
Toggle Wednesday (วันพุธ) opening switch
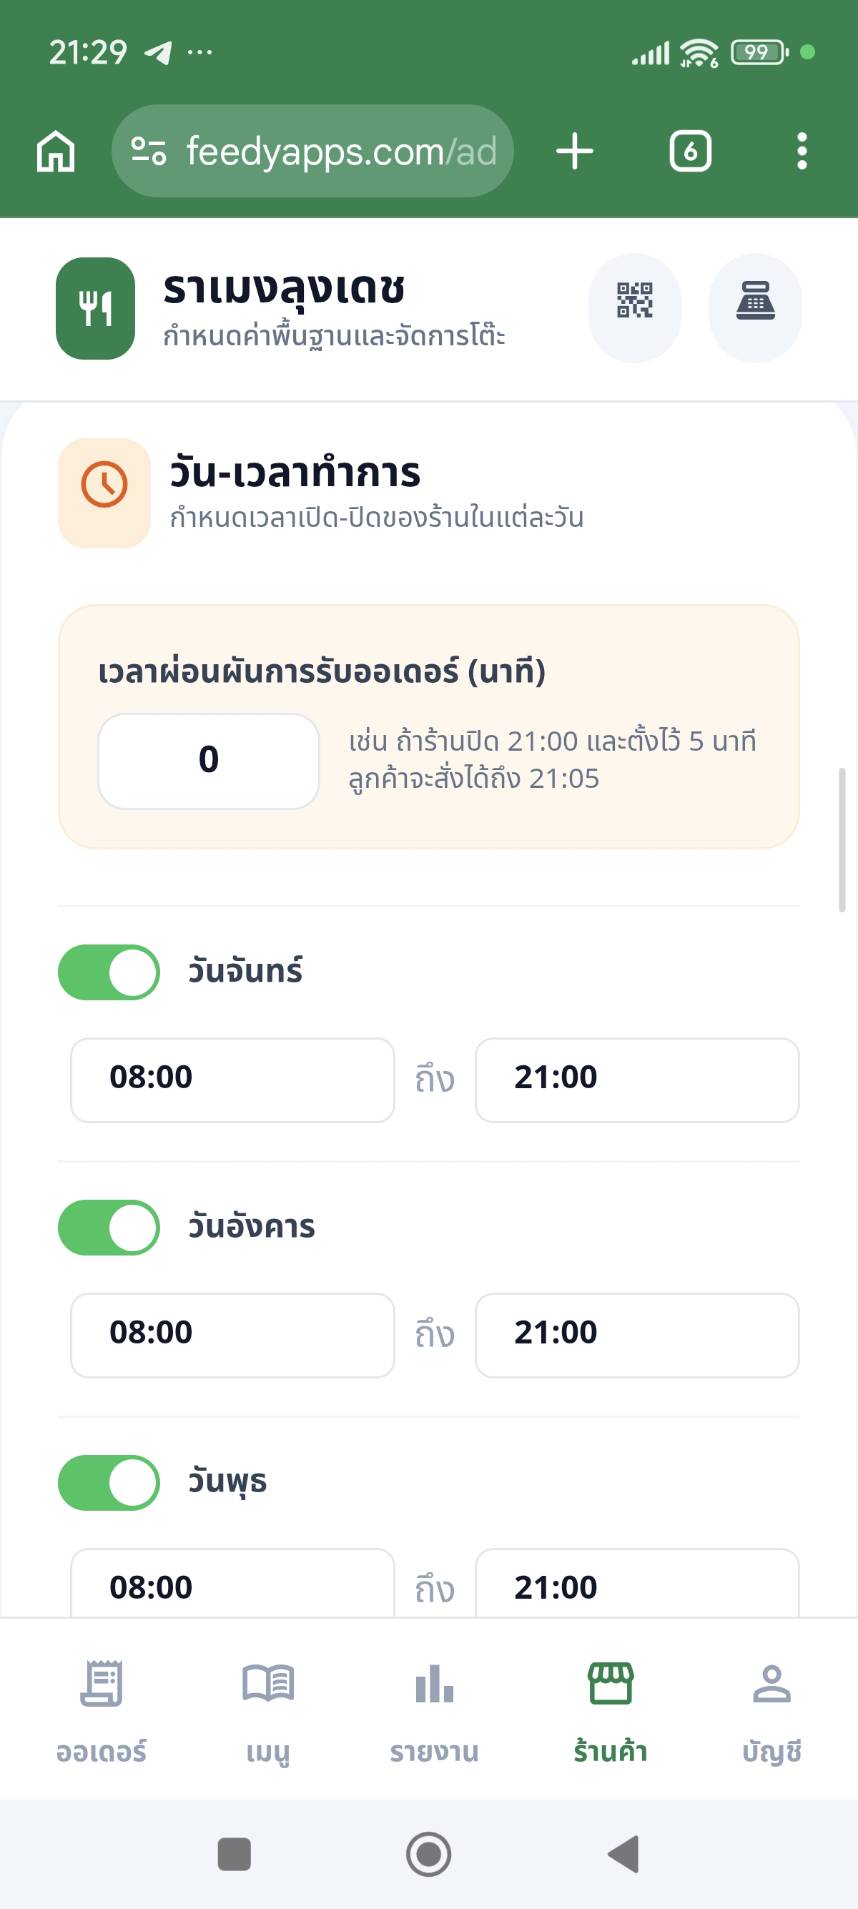pyautogui.click(x=109, y=1482)
